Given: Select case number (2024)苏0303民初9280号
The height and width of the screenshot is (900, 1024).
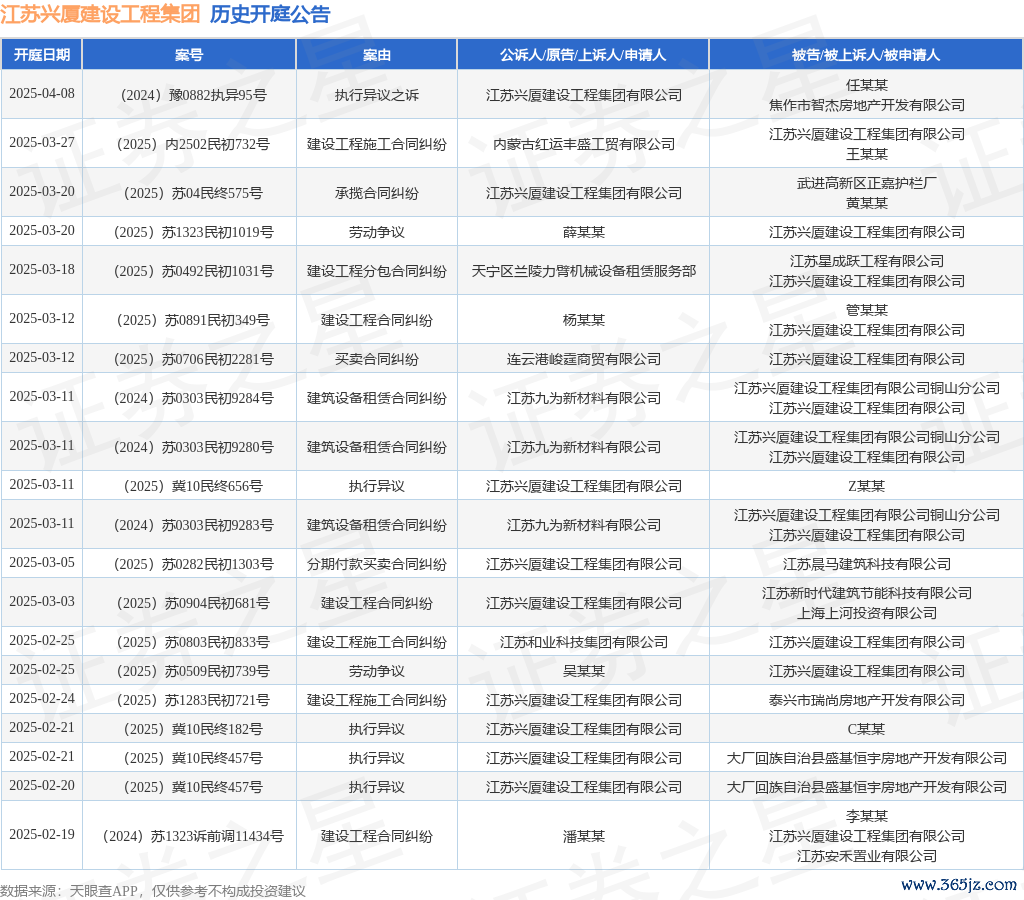Looking at the screenshot, I should 194,447.
